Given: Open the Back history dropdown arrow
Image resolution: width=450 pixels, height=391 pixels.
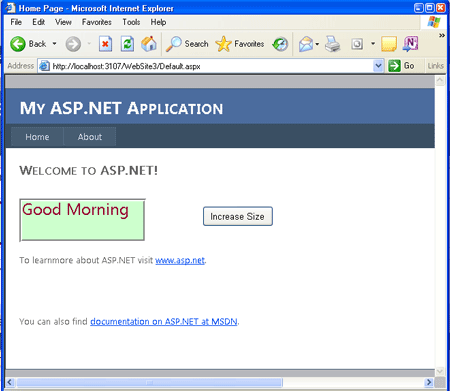Looking at the screenshot, I should tap(54, 44).
